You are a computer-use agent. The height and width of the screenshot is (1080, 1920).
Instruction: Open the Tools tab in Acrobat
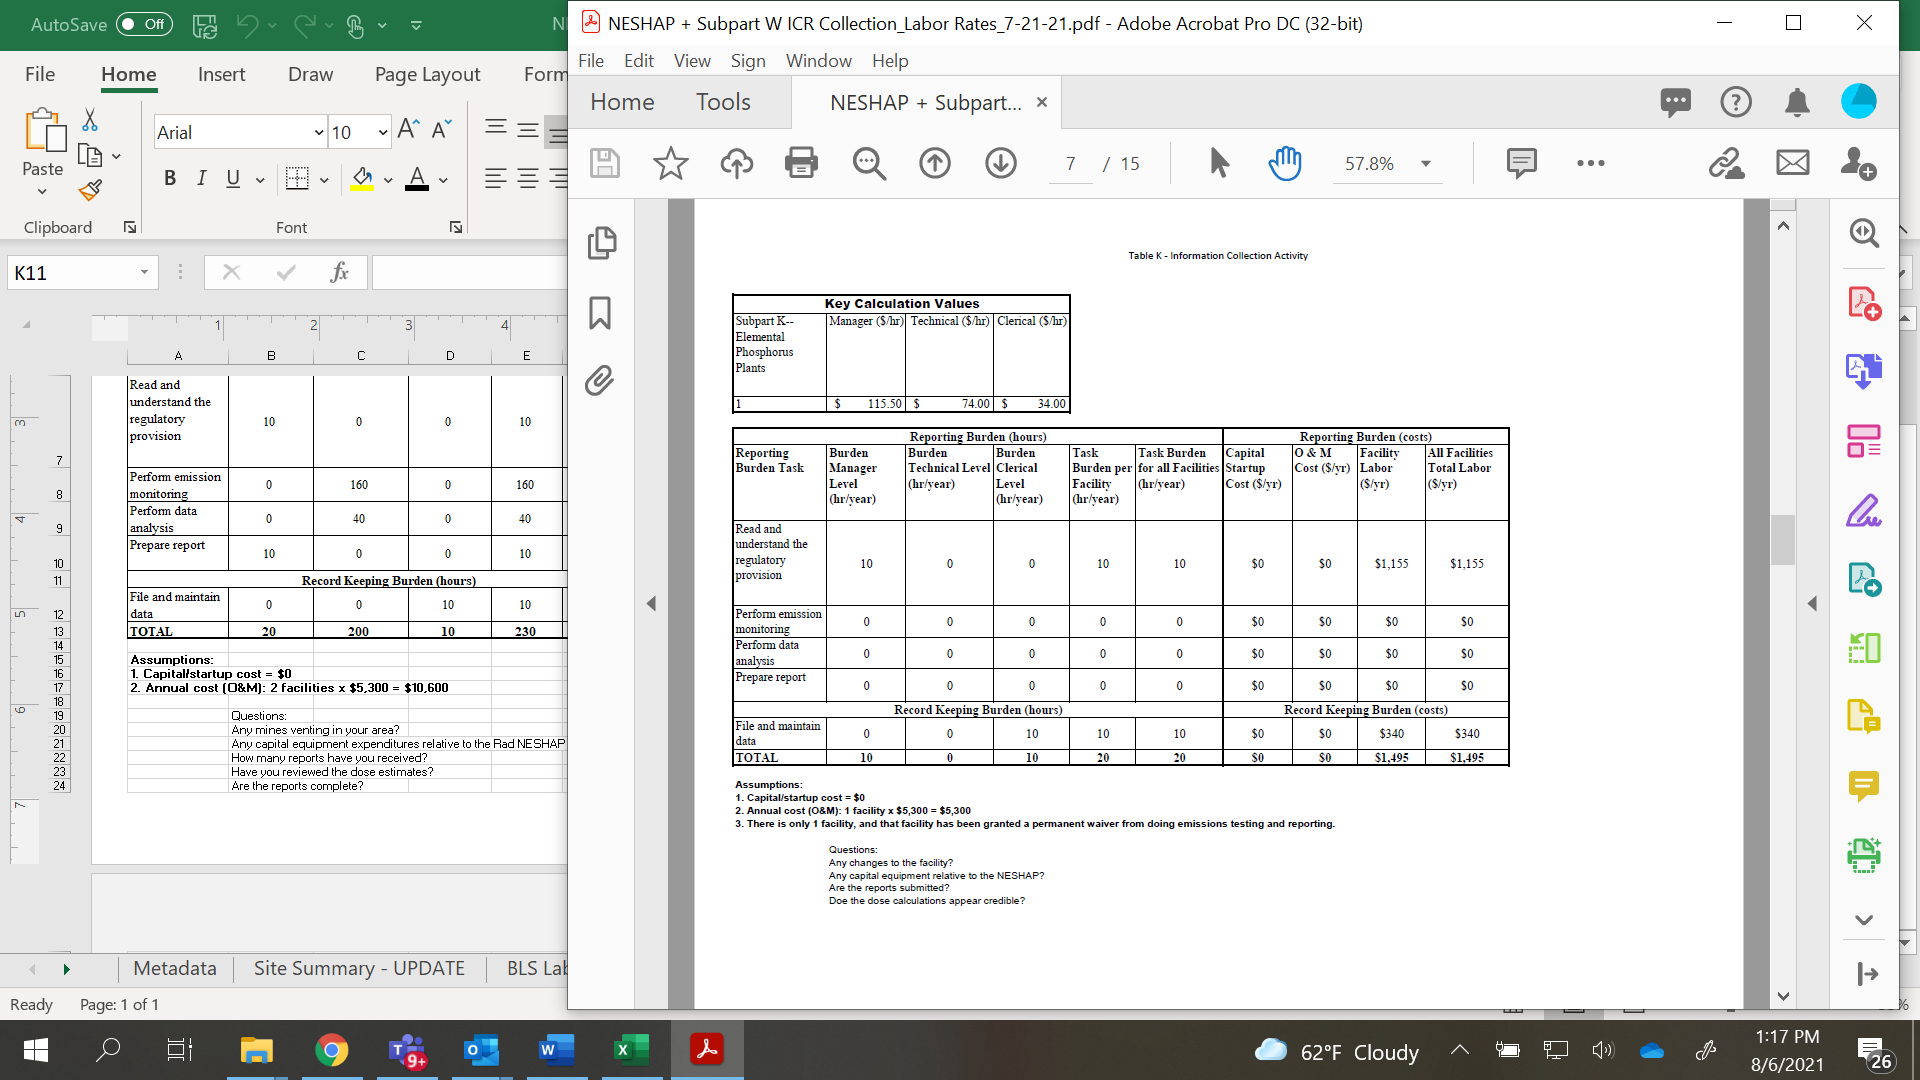723,102
